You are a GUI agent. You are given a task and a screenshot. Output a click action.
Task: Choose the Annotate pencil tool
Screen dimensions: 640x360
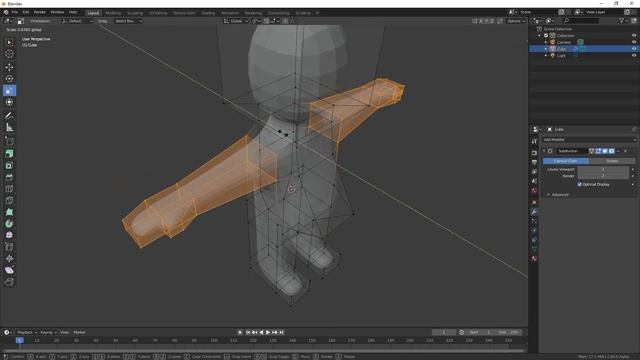coord(9,116)
